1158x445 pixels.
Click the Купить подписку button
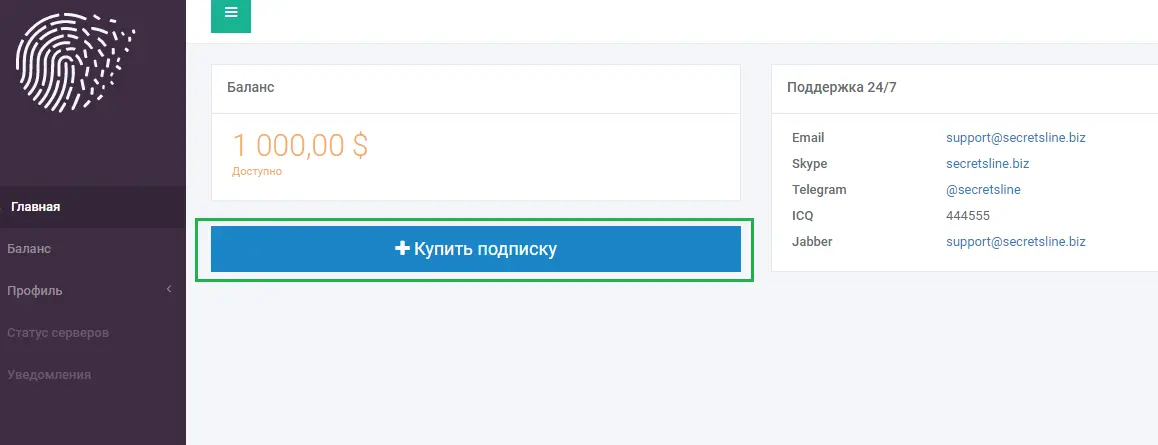[x=476, y=249]
